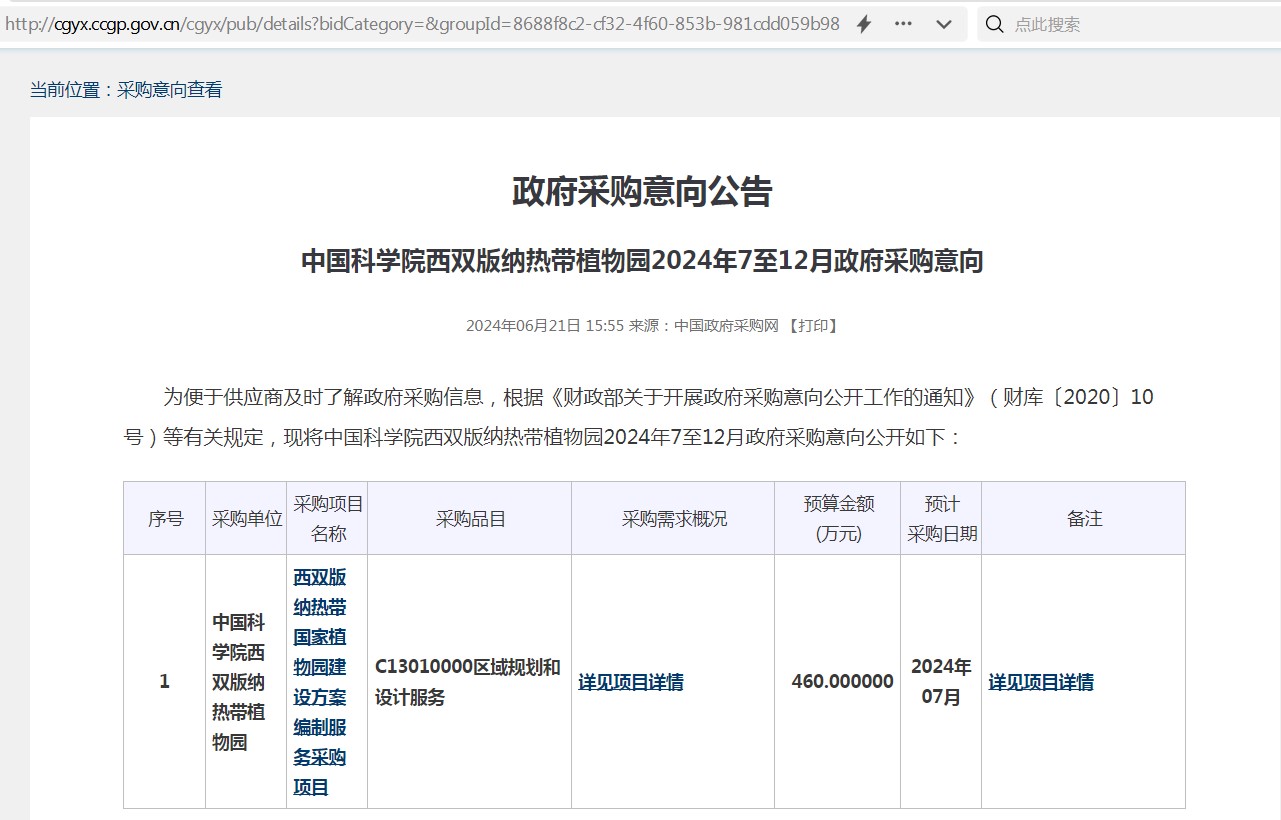Click the 序号 column header
Viewport: 1281px width, 820px height.
click(x=165, y=519)
